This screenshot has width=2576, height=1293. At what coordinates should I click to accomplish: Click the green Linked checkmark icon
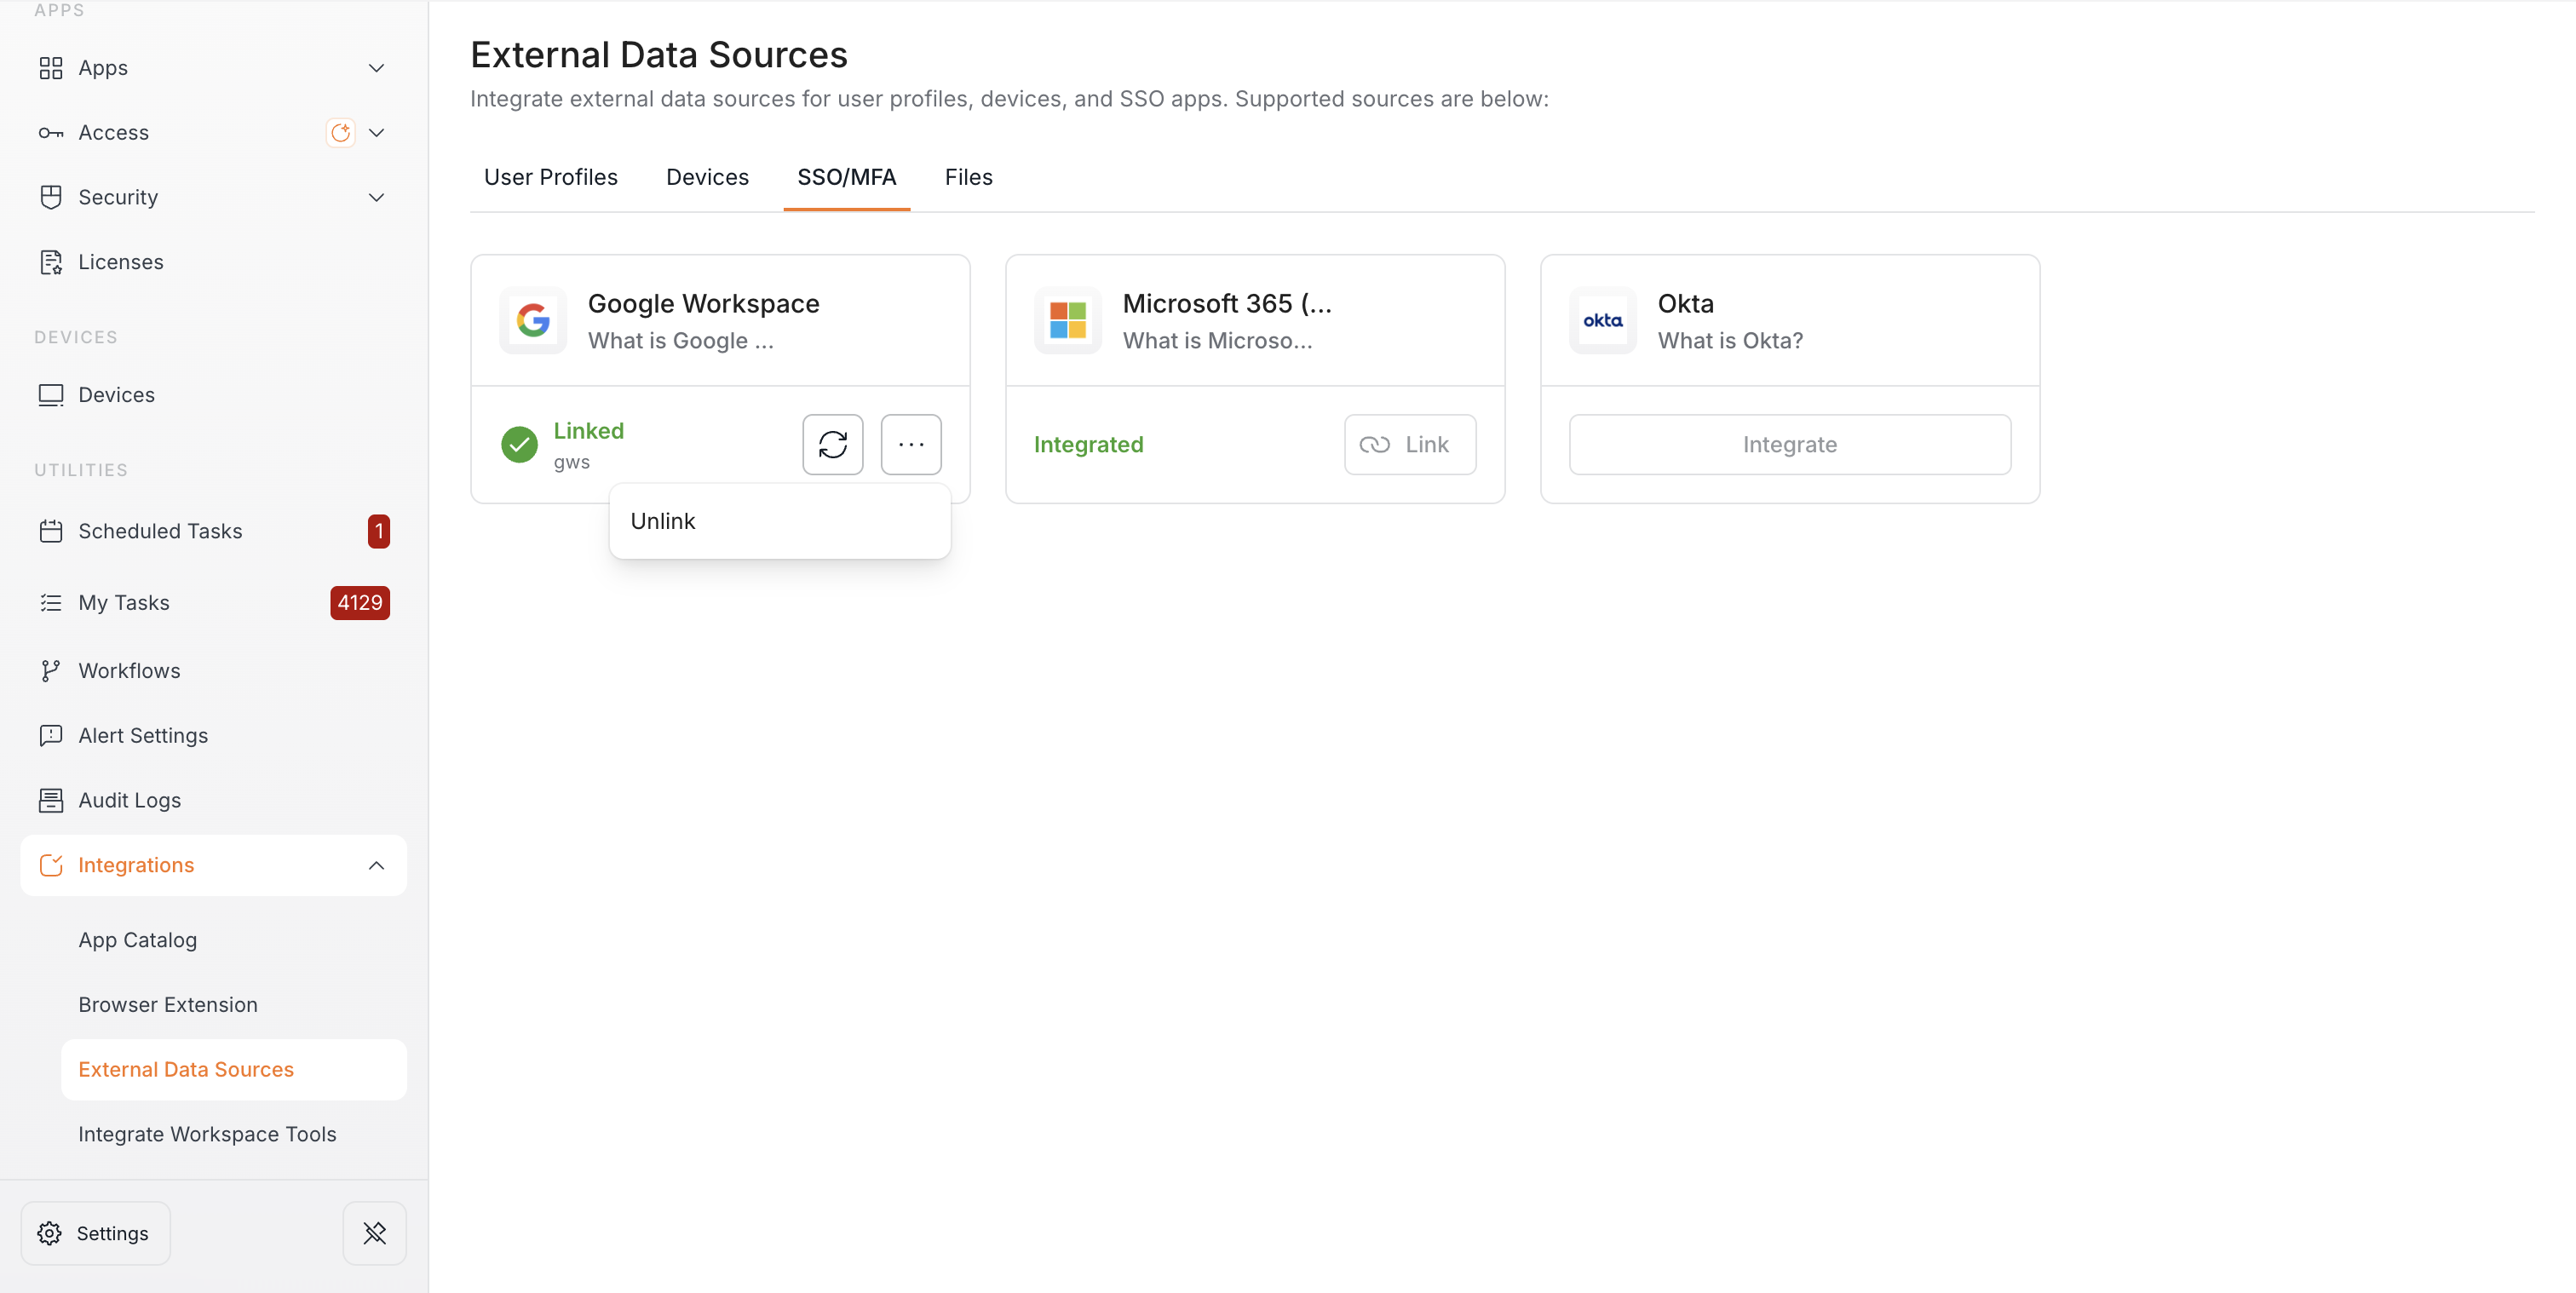(x=519, y=444)
